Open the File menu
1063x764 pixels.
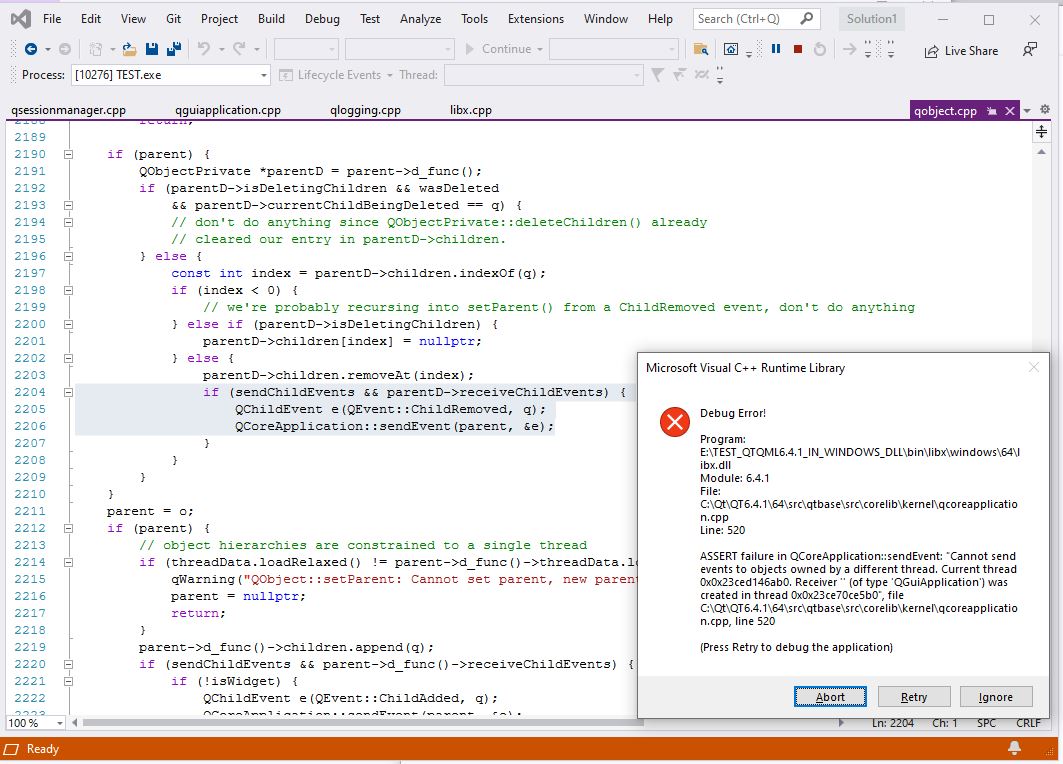pos(52,19)
